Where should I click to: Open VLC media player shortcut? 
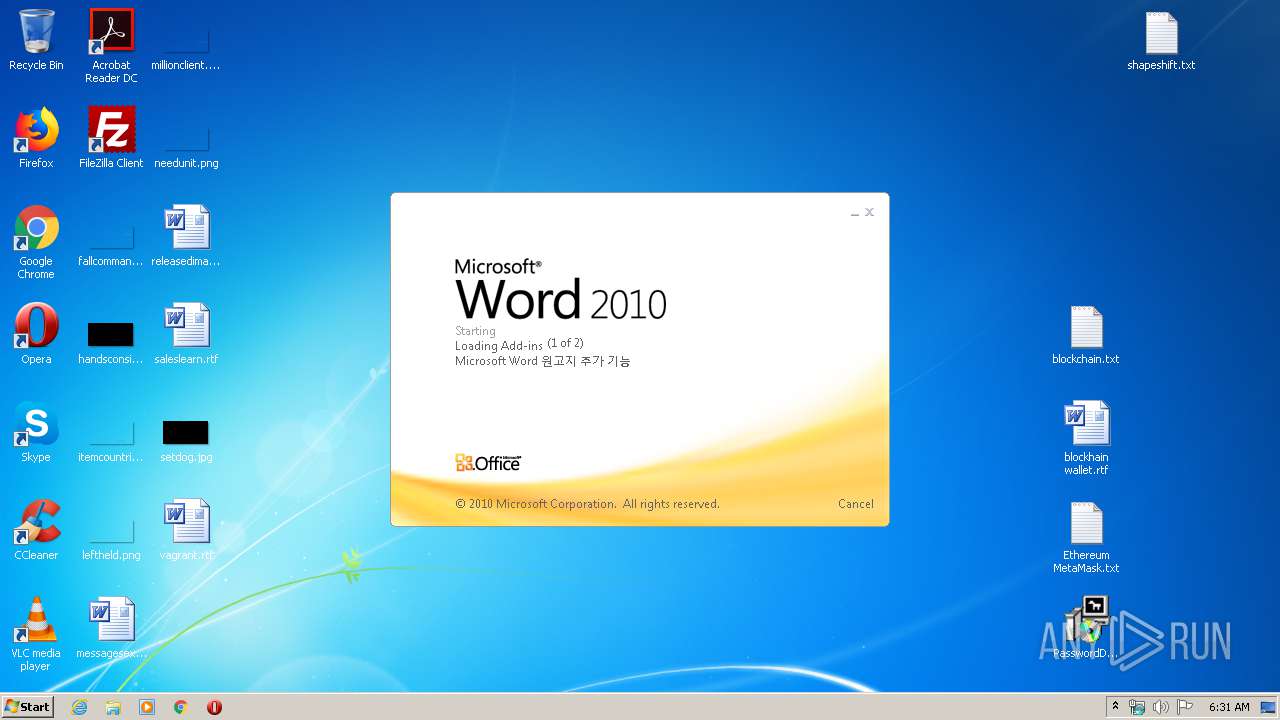pyautogui.click(x=36, y=634)
